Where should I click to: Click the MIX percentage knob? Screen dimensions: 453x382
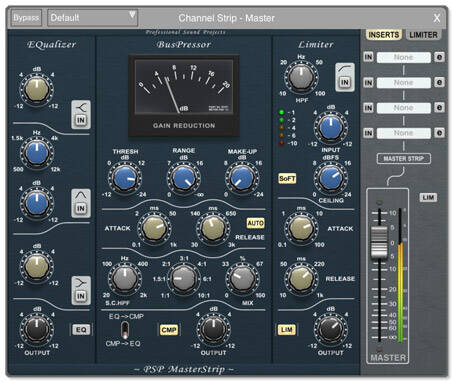tap(242, 279)
